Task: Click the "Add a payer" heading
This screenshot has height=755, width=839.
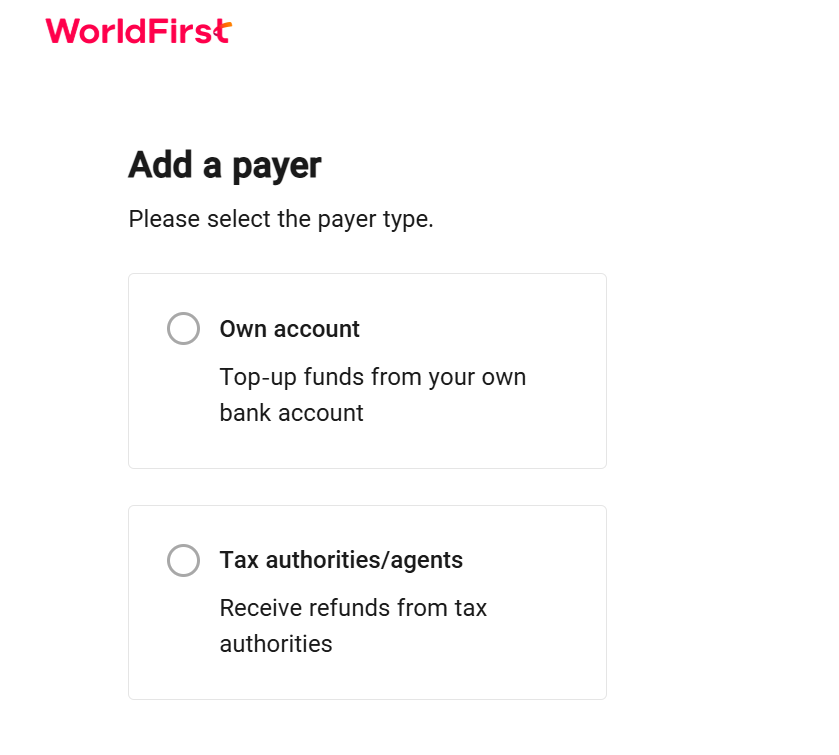Action: (x=225, y=165)
